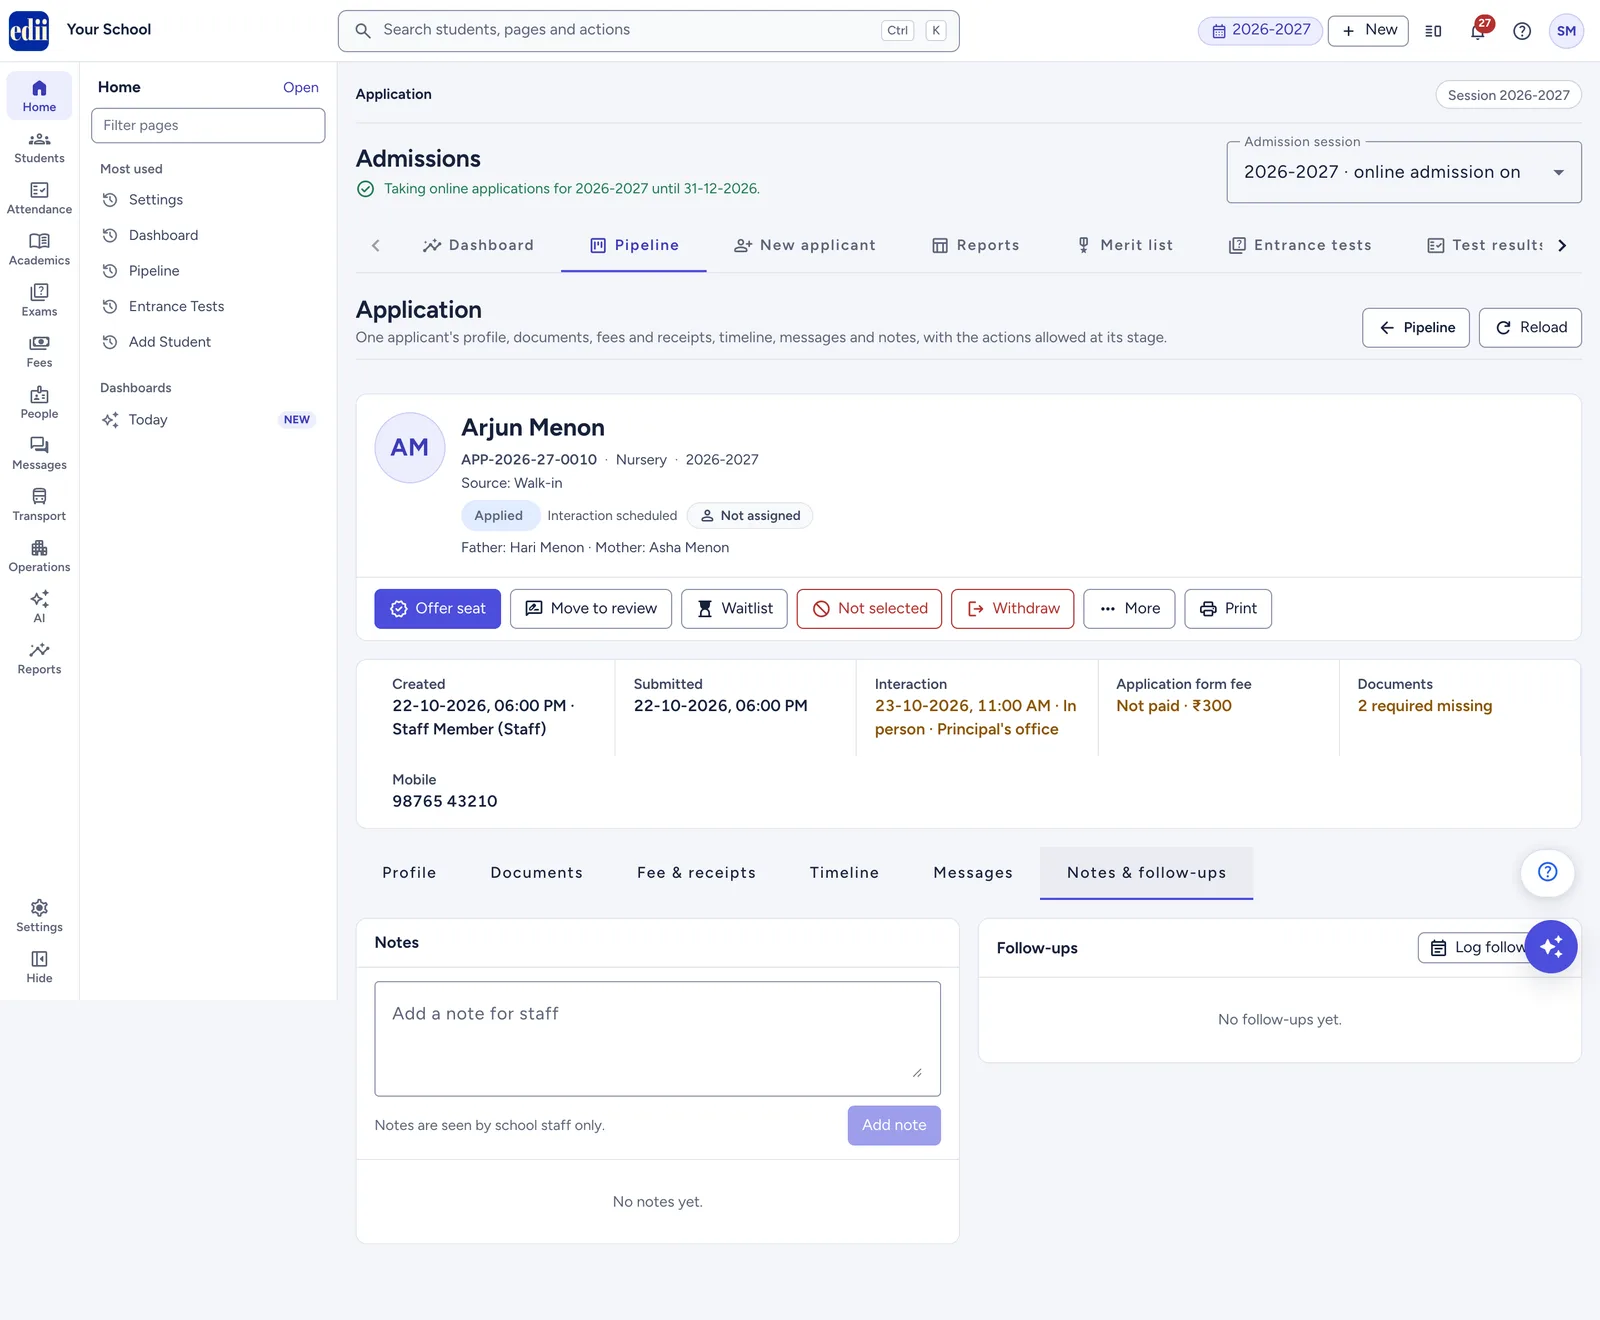The width and height of the screenshot is (1600, 1320).
Task: Open the Fee & receipts tab
Action: click(696, 873)
